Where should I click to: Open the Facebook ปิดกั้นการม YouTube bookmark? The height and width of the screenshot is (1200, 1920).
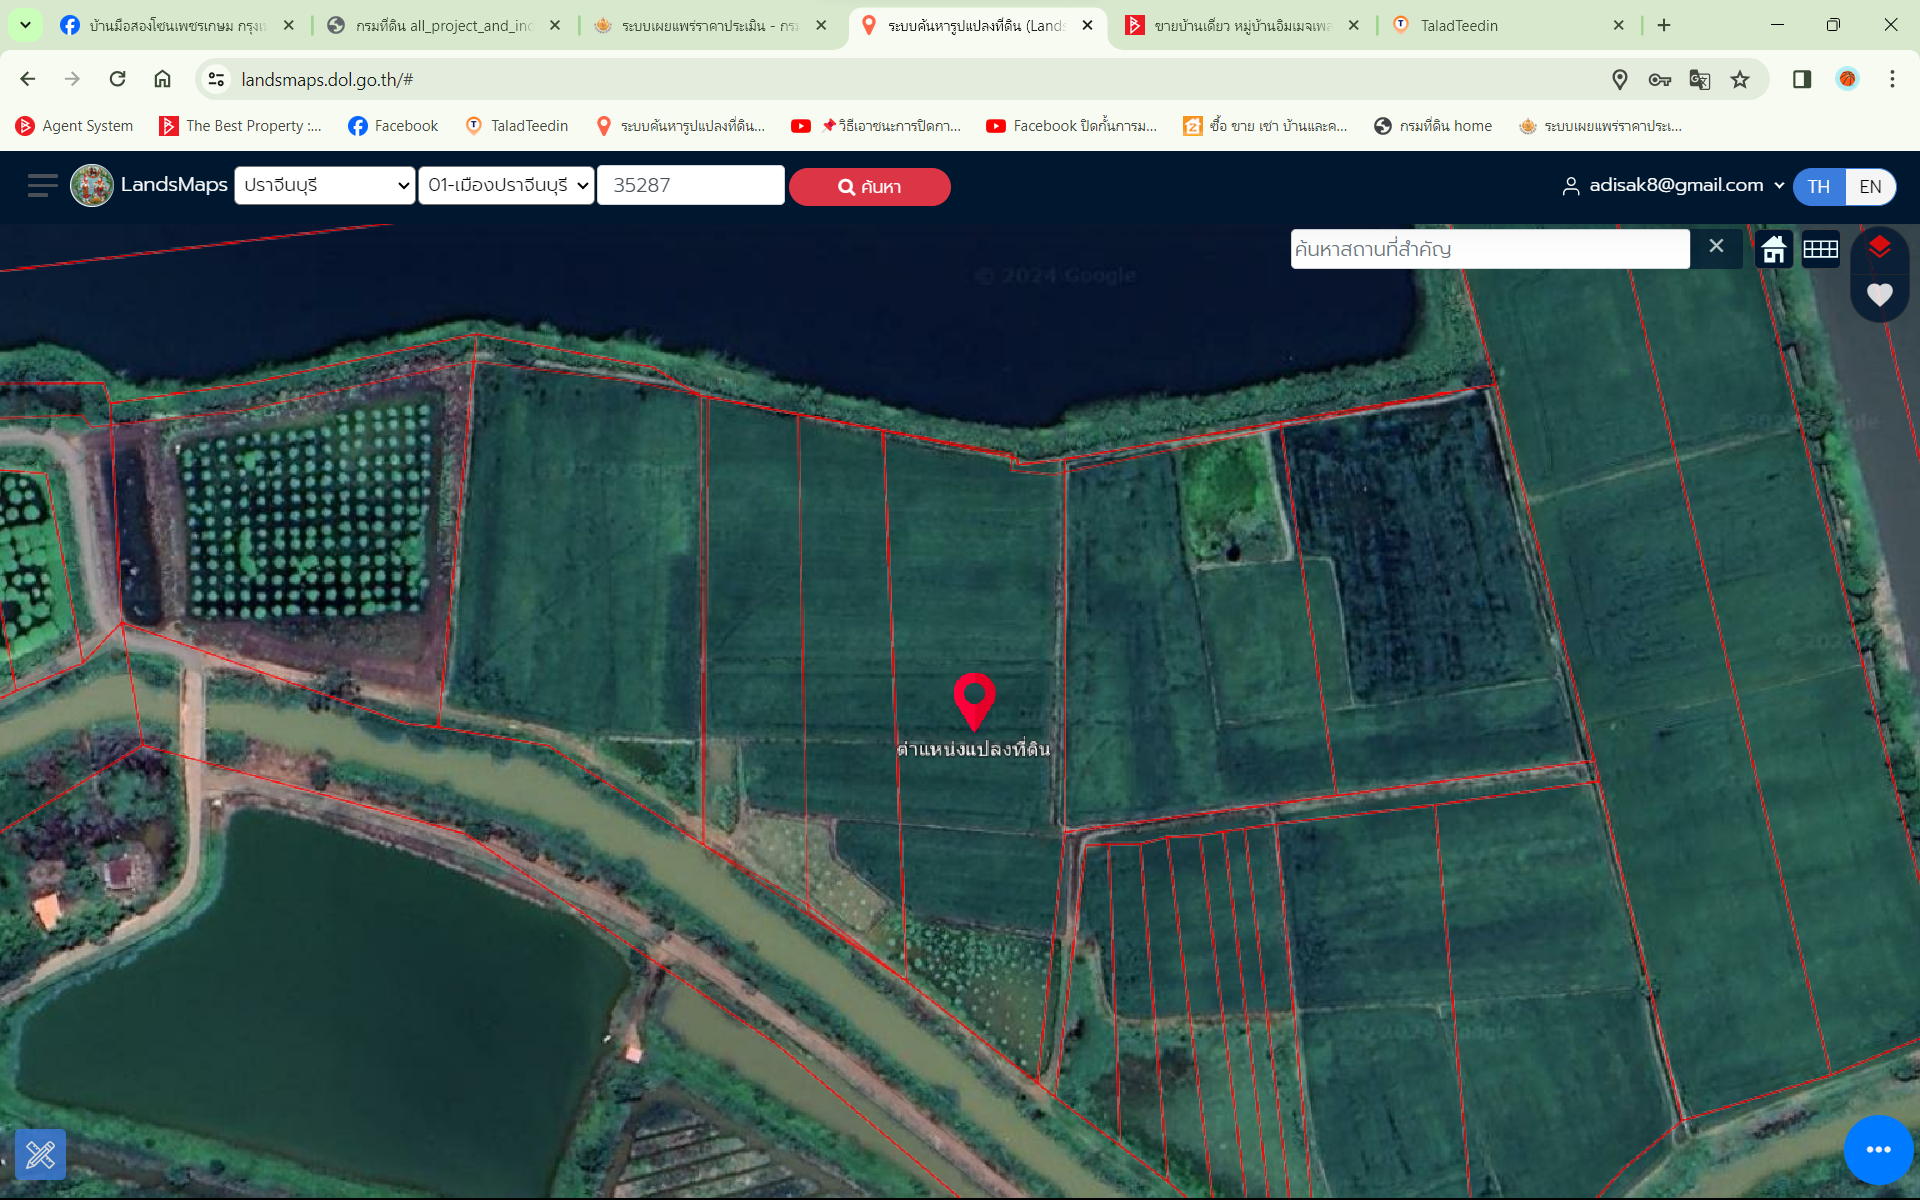click(x=1071, y=126)
